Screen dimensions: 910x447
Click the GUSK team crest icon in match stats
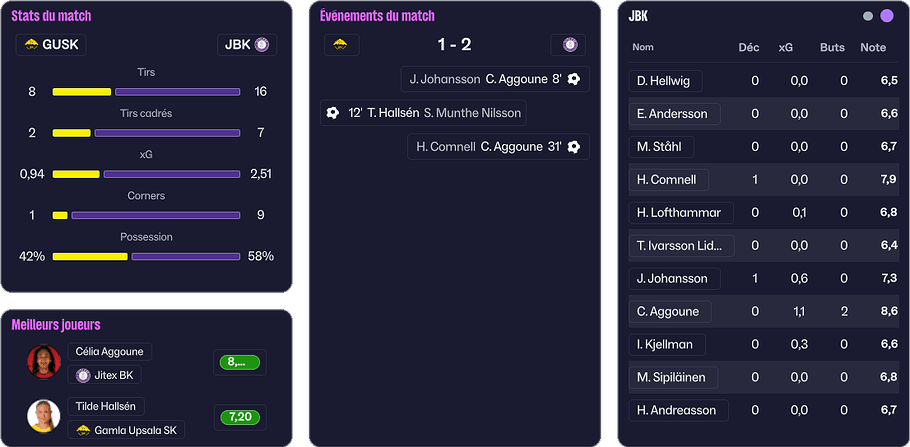31,45
